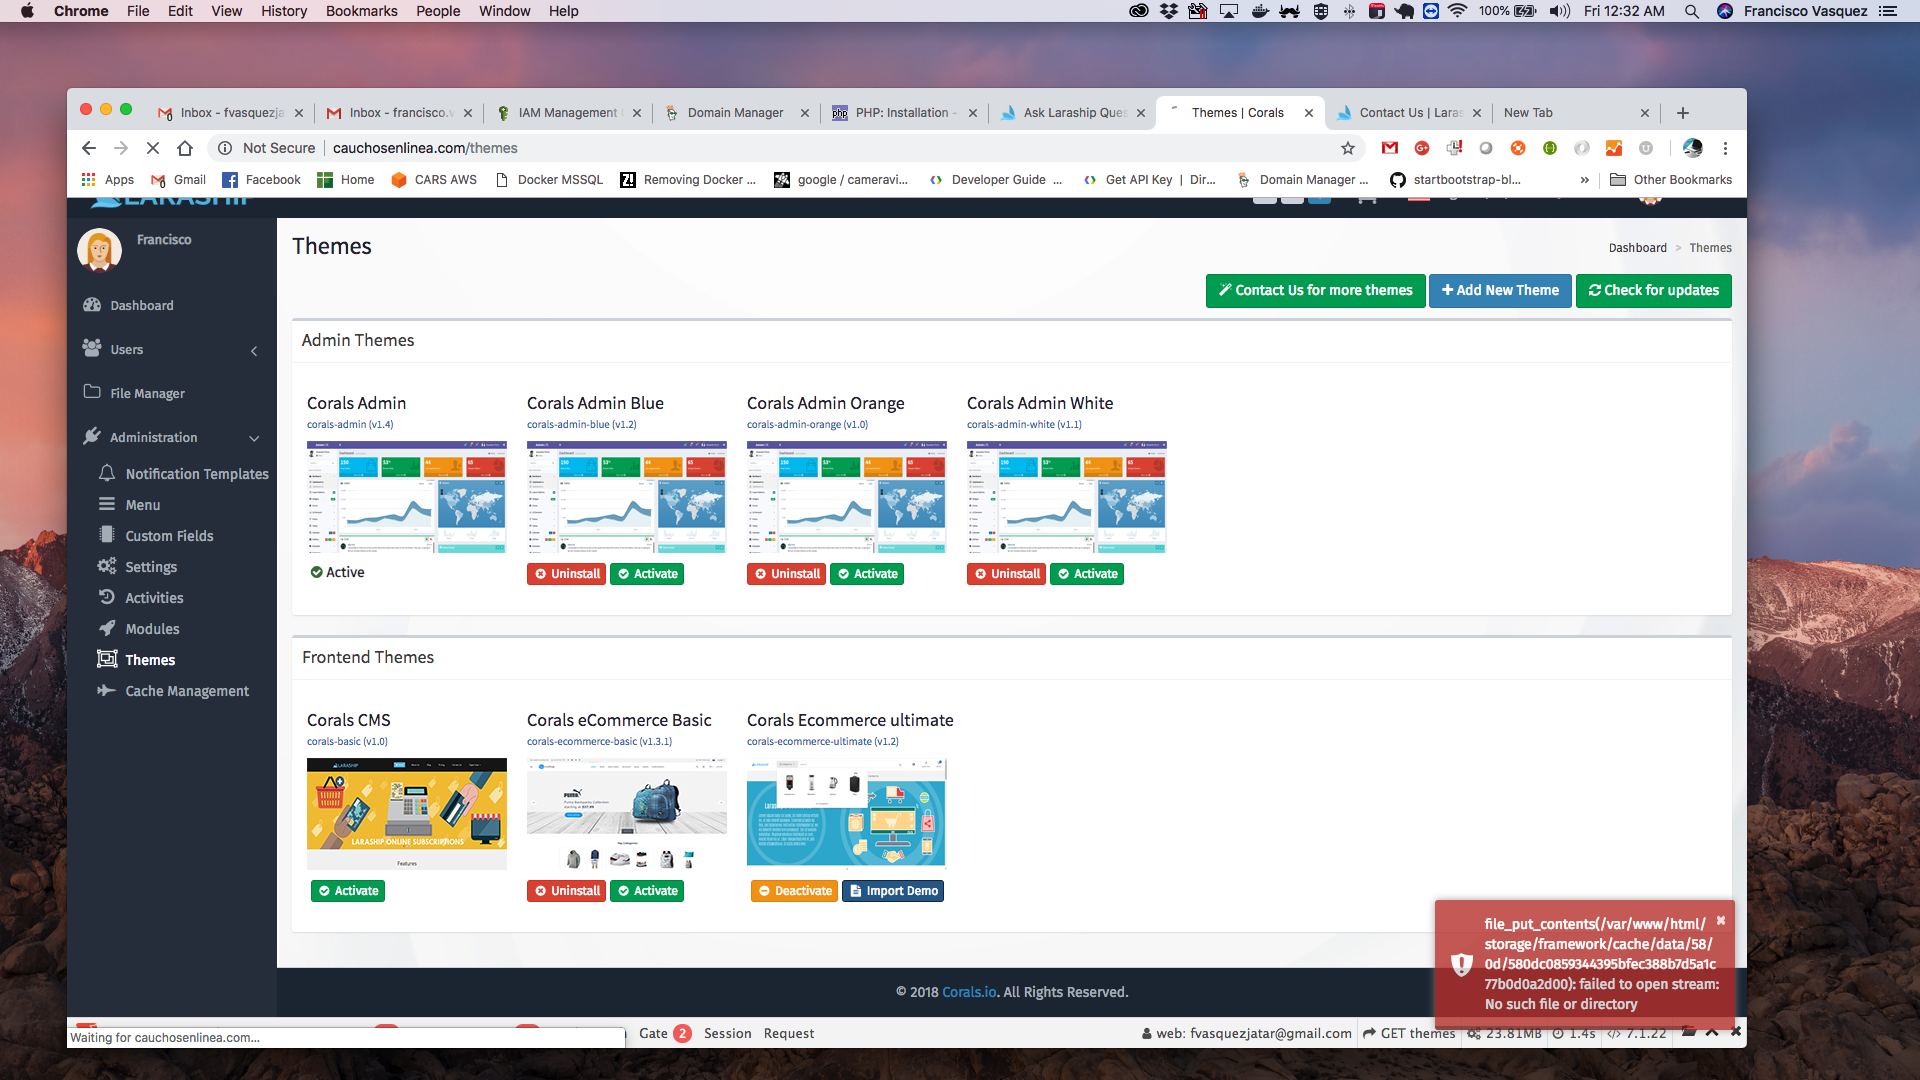This screenshot has height=1080, width=1920.
Task: Import Demo for Ecommerce ultimate
Action: click(893, 891)
